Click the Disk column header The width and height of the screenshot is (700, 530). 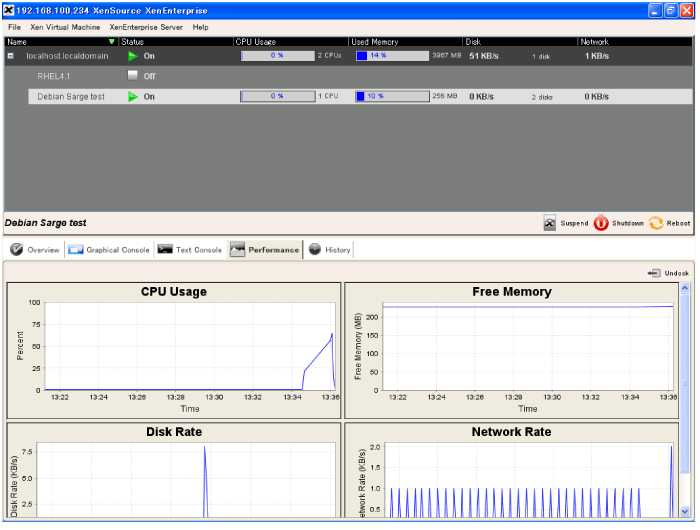click(x=520, y=42)
